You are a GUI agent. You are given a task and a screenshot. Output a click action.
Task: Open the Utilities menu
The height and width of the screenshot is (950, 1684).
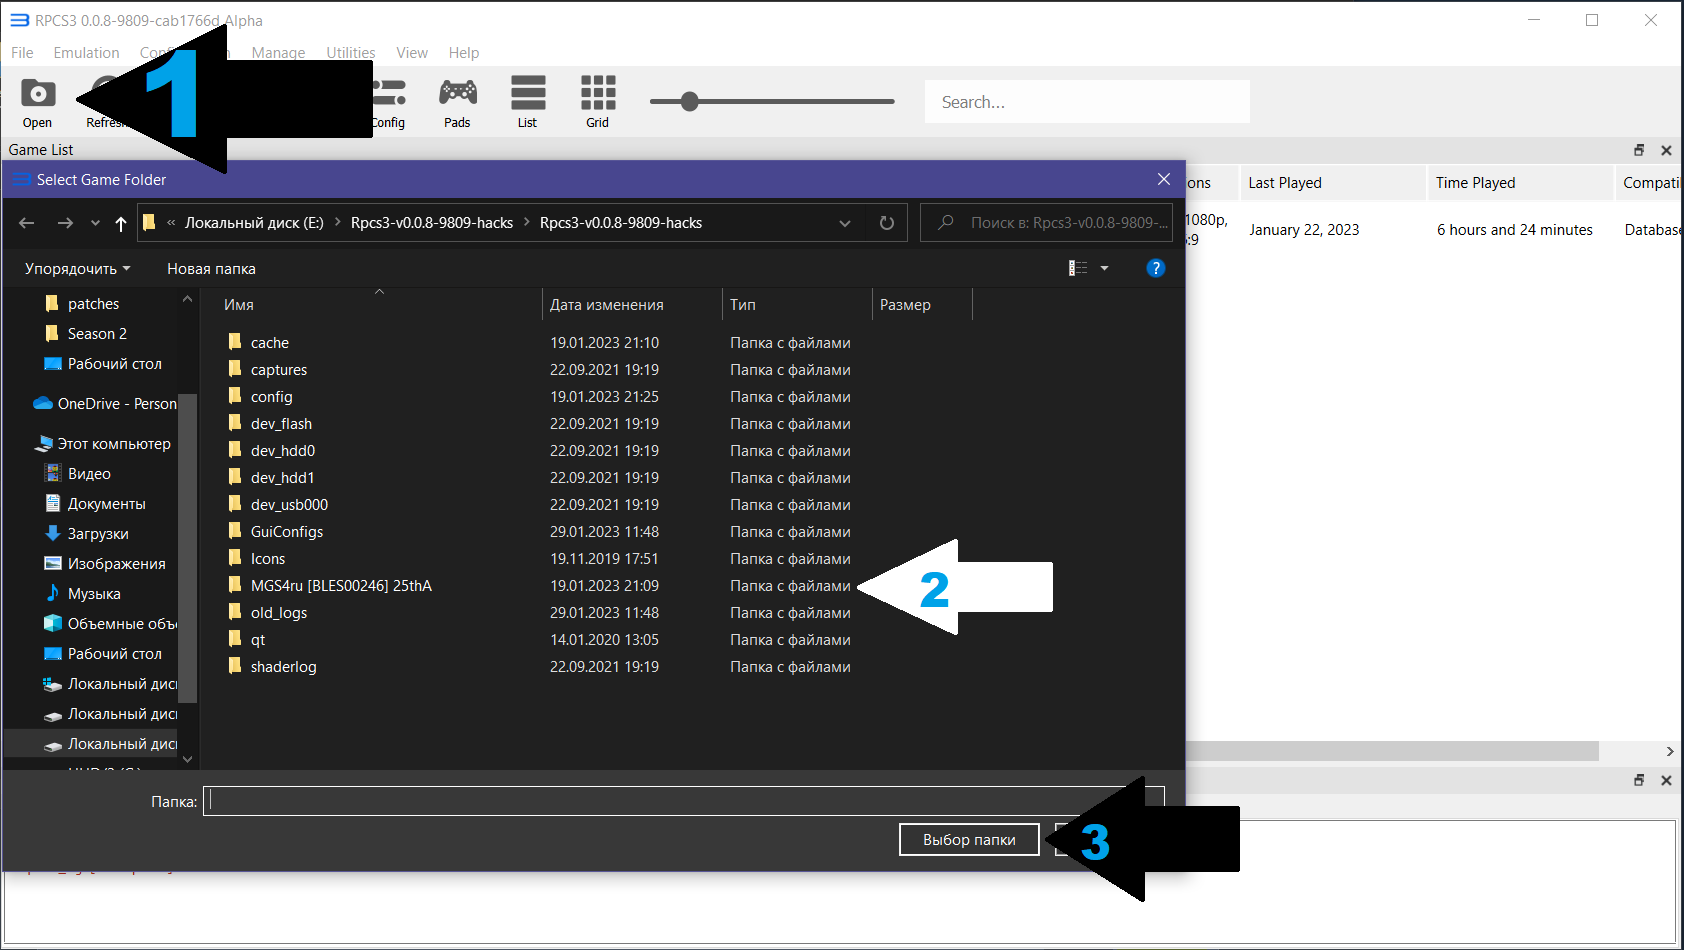point(351,53)
